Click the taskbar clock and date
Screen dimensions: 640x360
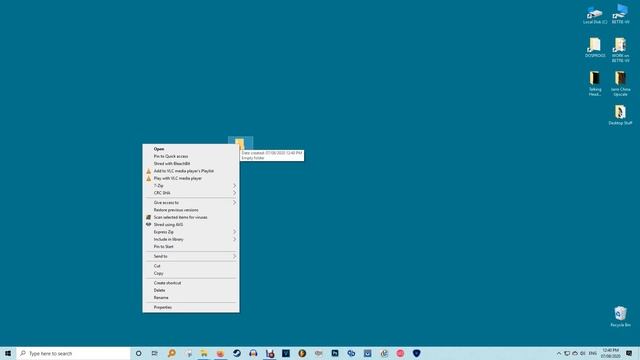click(x=611, y=353)
